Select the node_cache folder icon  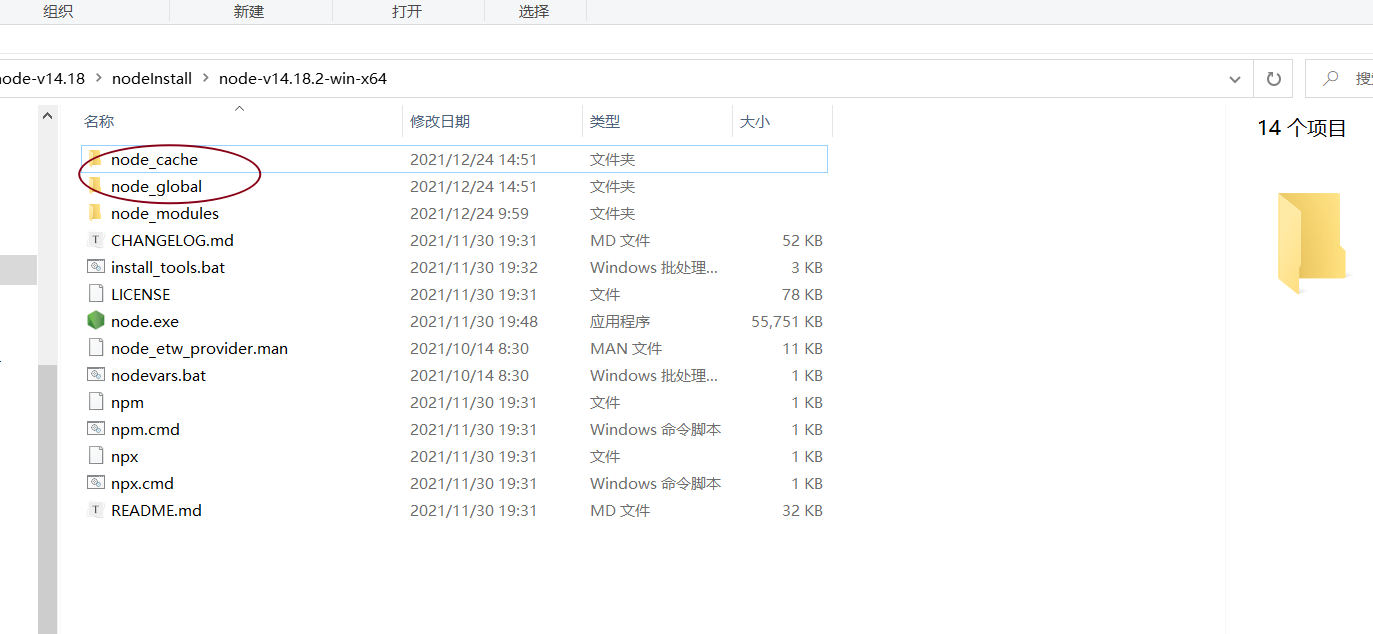(x=95, y=159)
